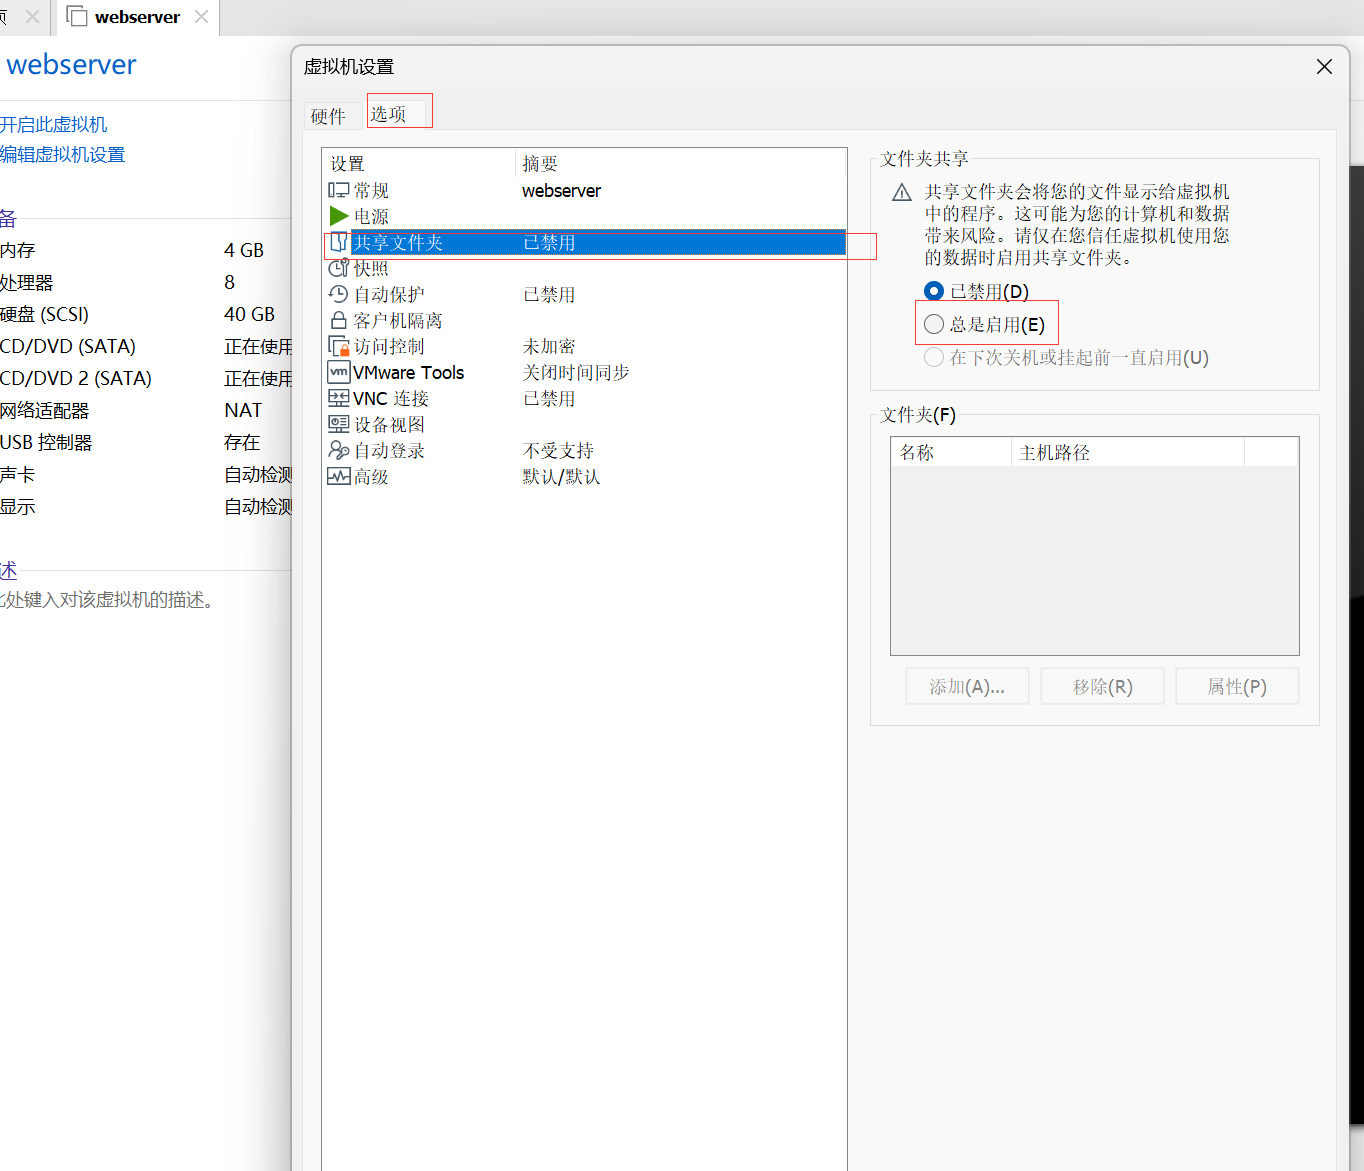Open the VMware Tools settings entry

tap(406, 372)
